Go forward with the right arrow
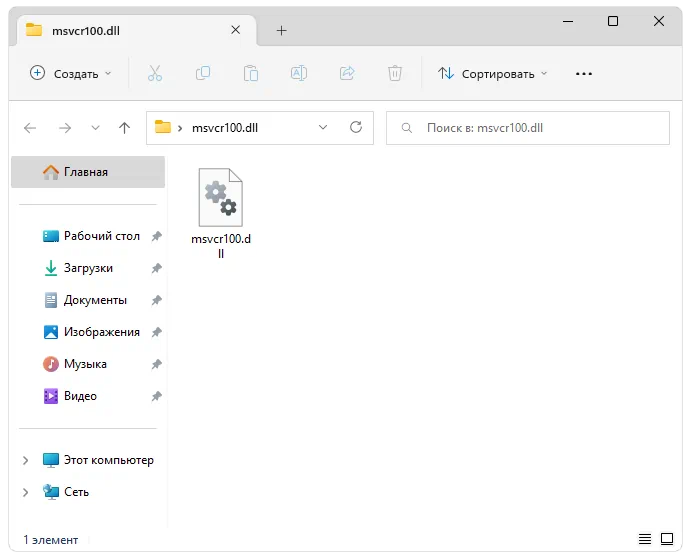This screenshot has width=688, height=558. 65,128
